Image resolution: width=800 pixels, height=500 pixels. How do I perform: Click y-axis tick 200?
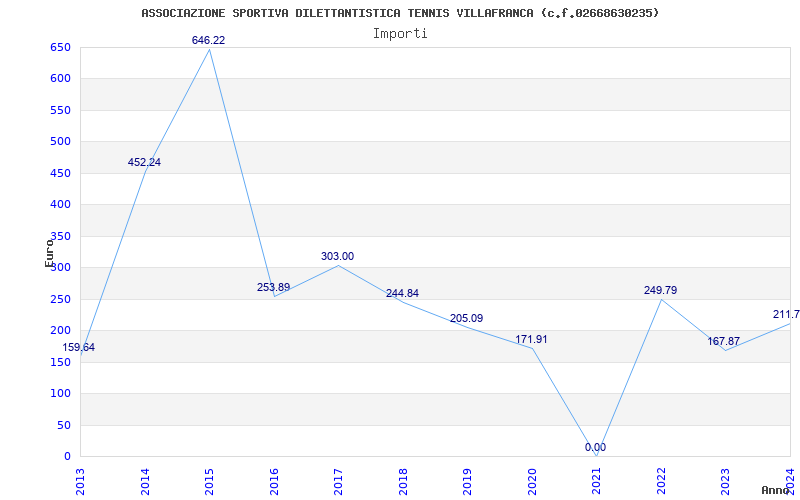coord(60,331)
